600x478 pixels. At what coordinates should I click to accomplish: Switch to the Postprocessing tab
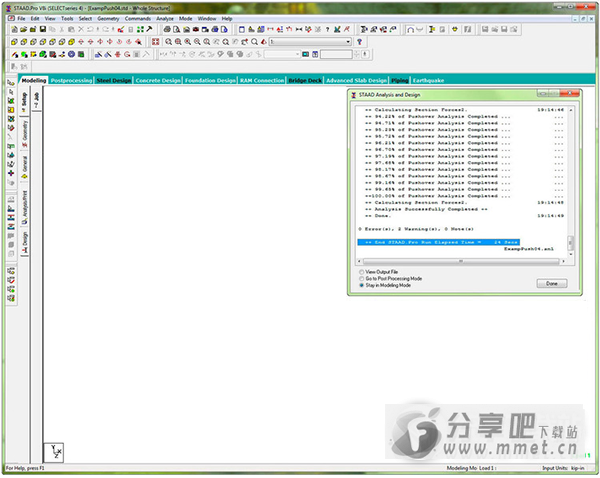click(71, 80)
